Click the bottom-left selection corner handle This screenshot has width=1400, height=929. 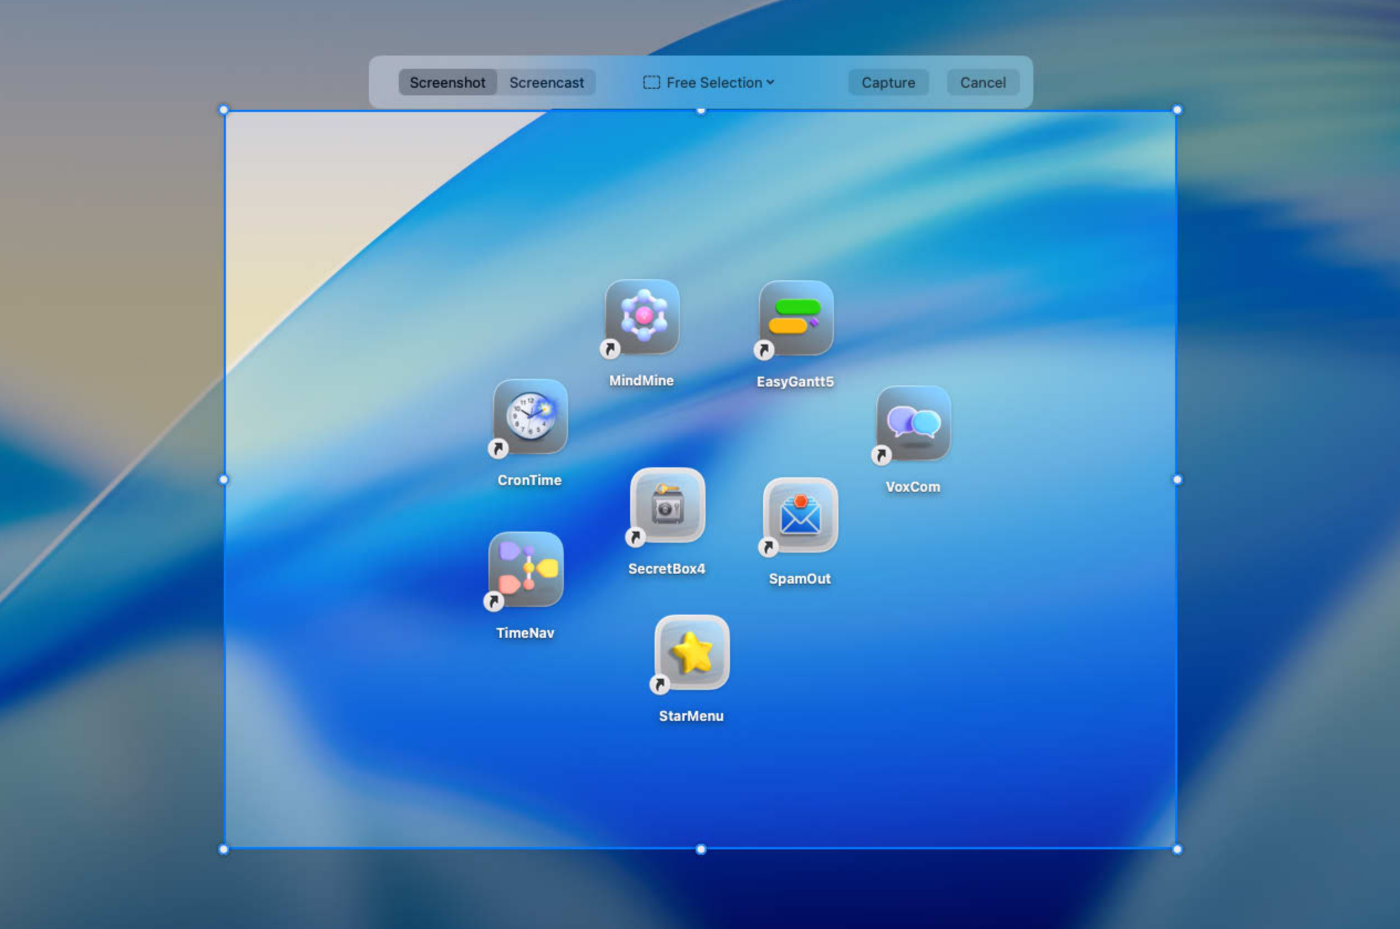point(224,849)
